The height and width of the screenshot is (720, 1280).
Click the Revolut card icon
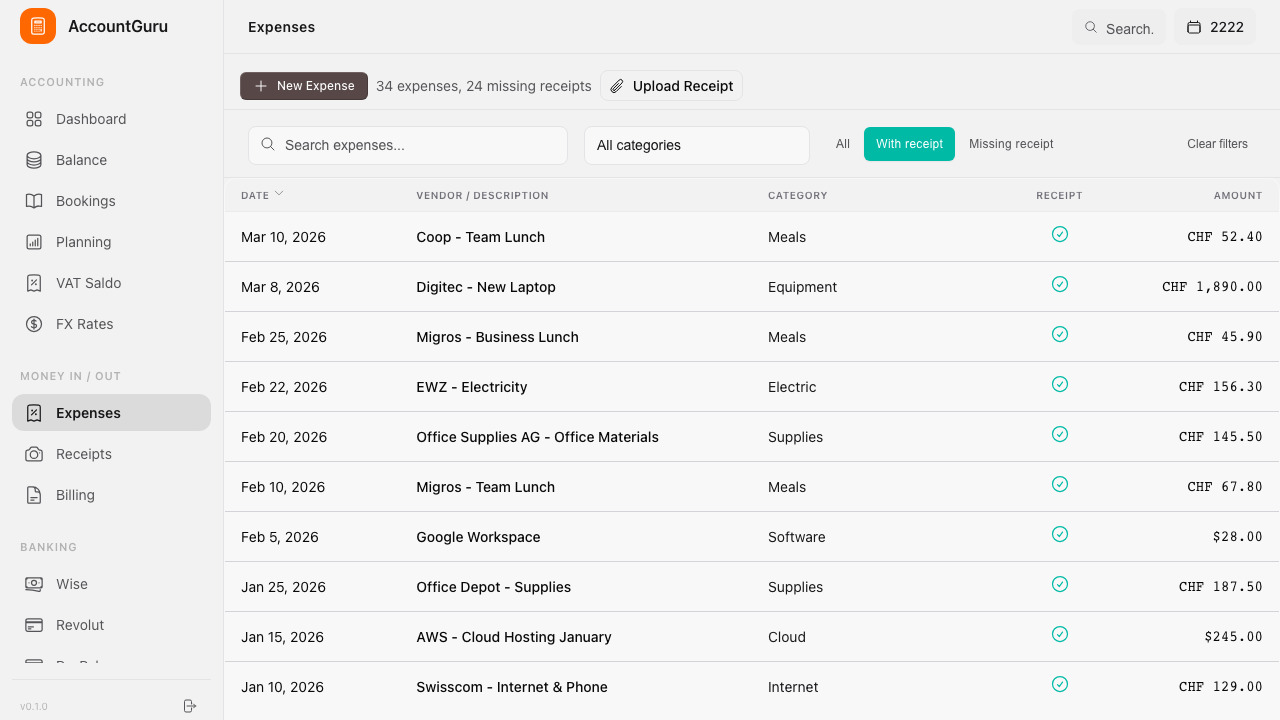pyautogui.click(x=34, y=625)
